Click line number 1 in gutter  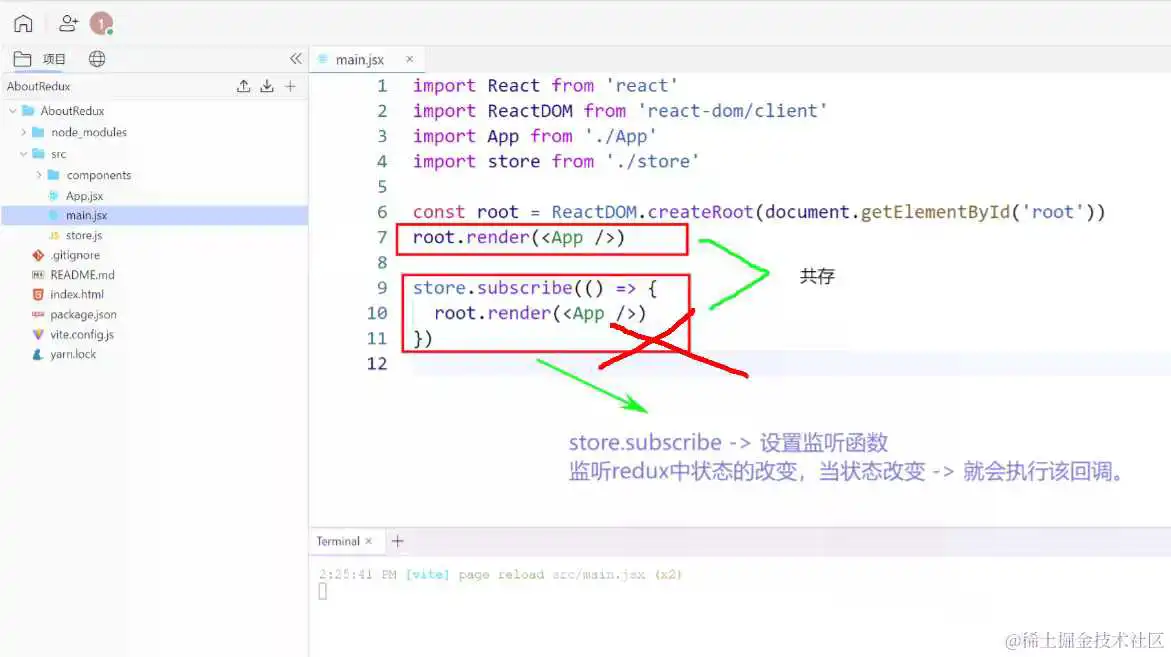click(382, 86)
